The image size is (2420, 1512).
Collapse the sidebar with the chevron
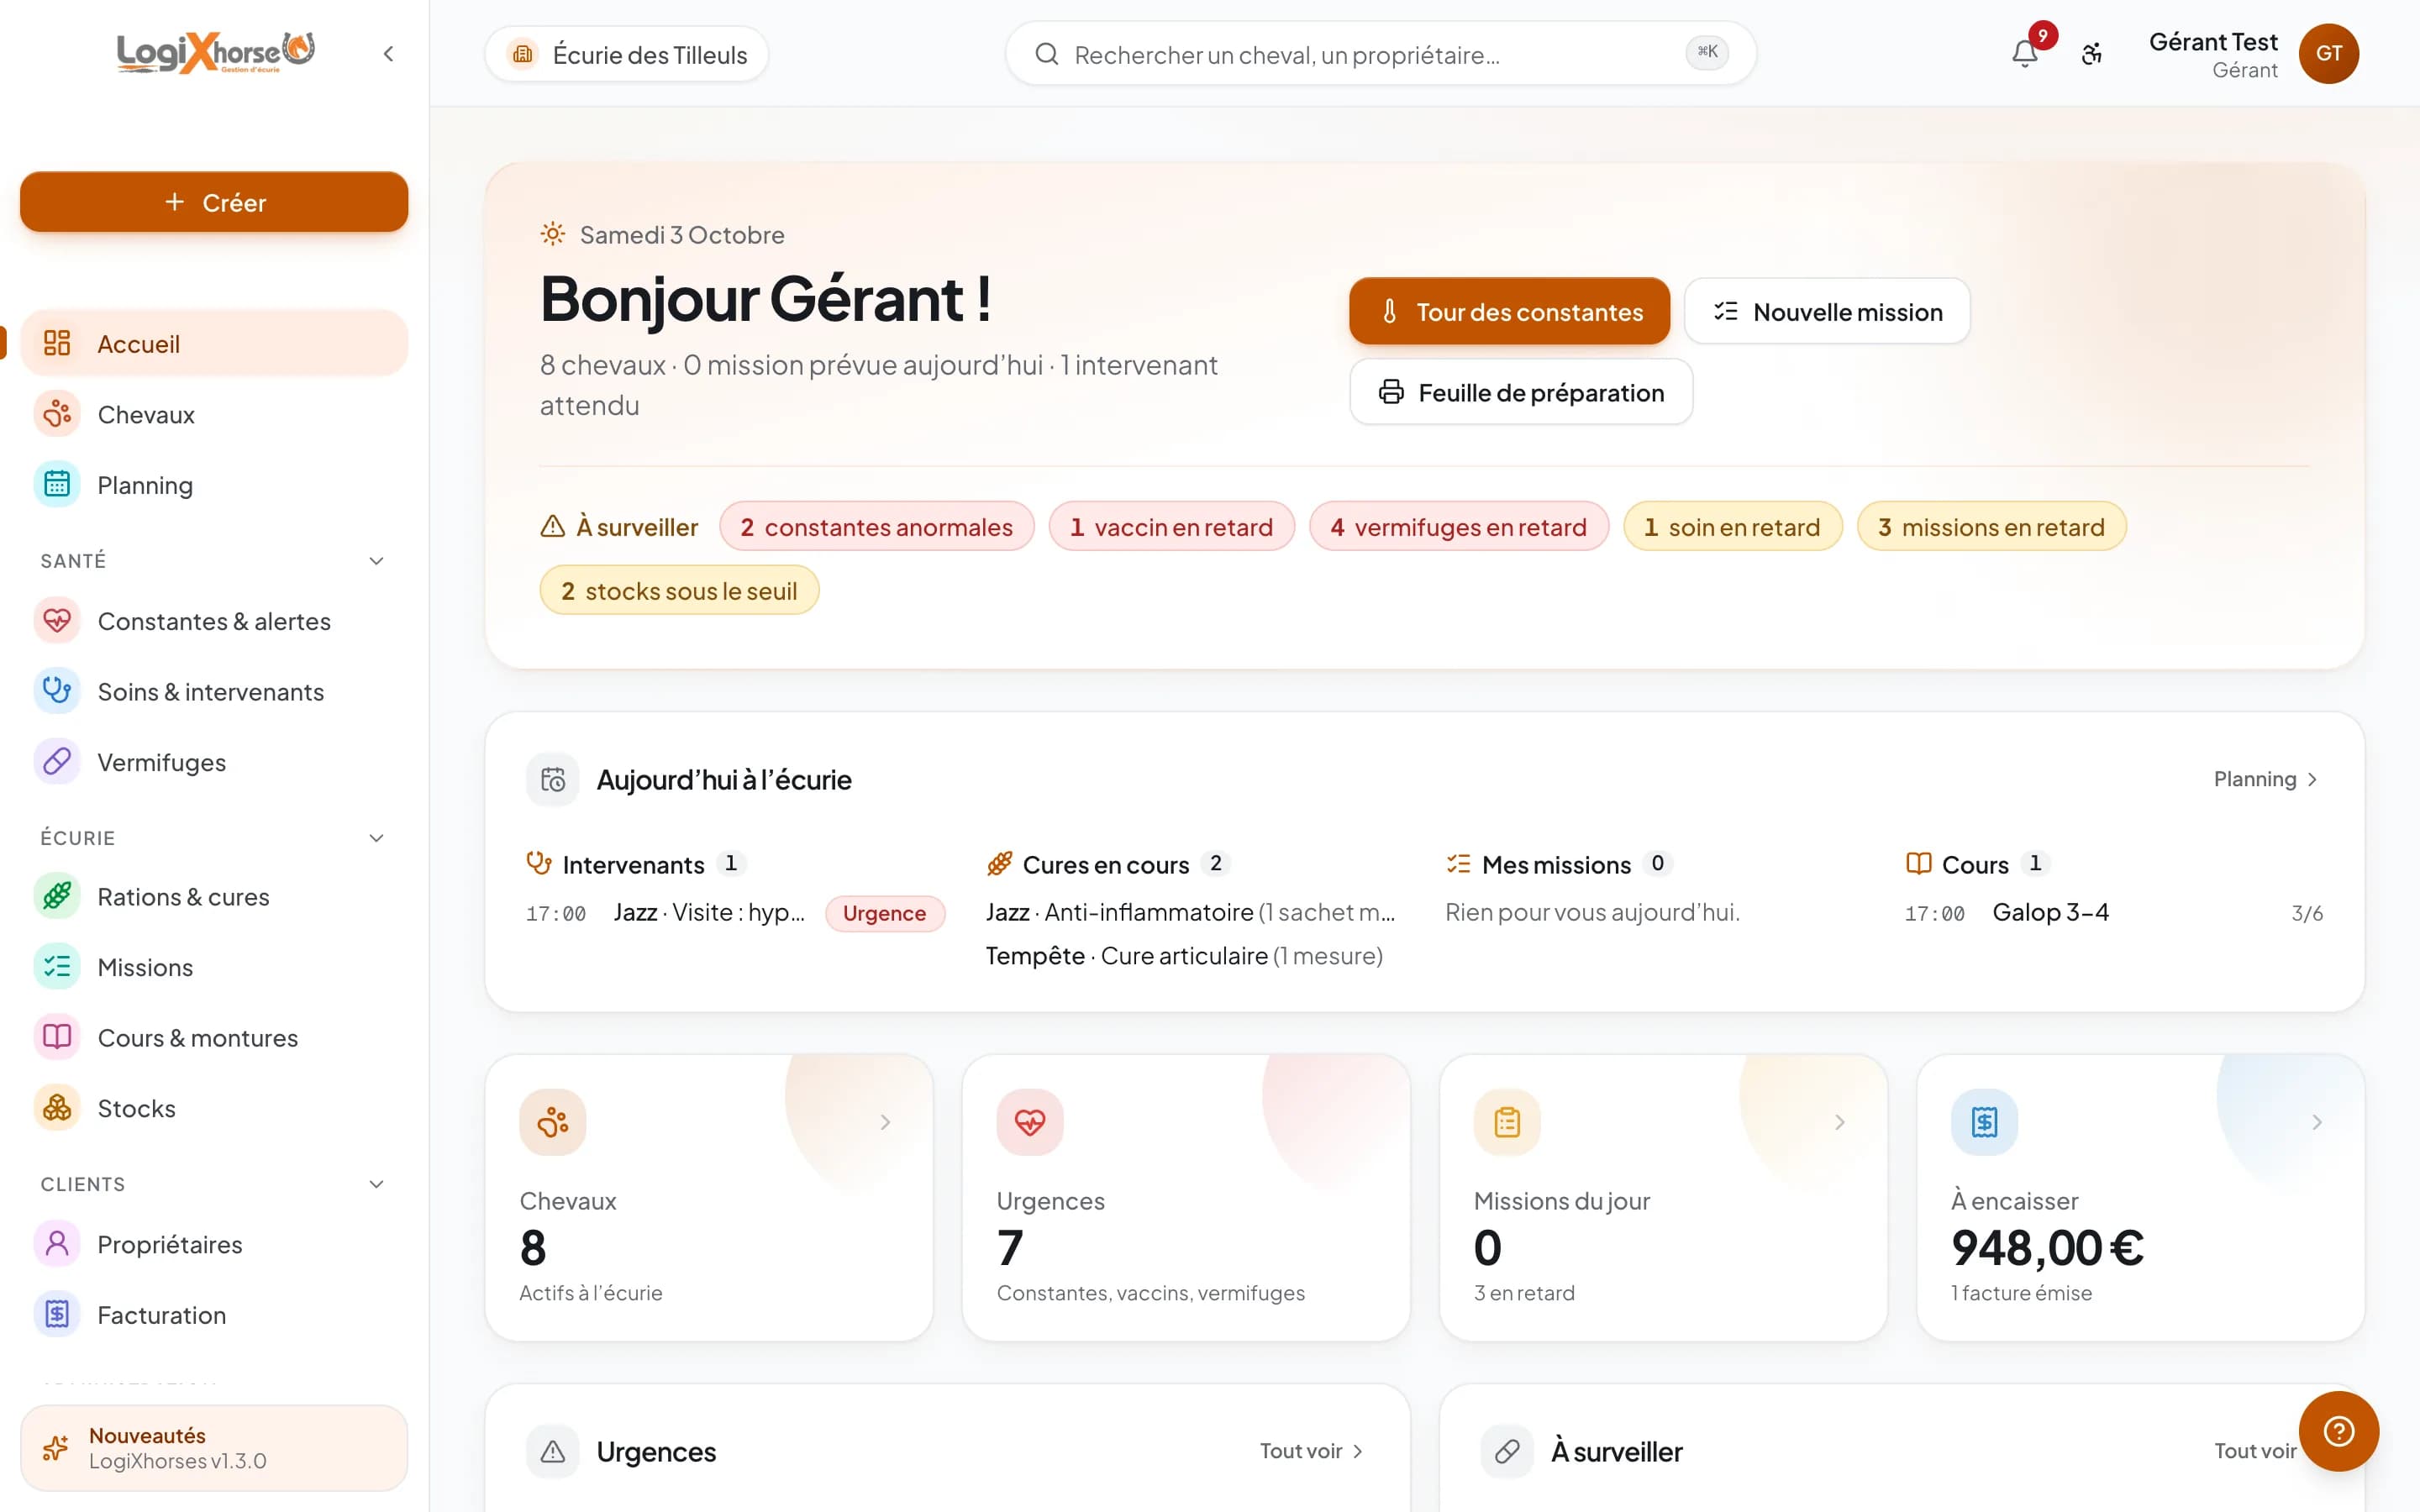tap(388, 54)
